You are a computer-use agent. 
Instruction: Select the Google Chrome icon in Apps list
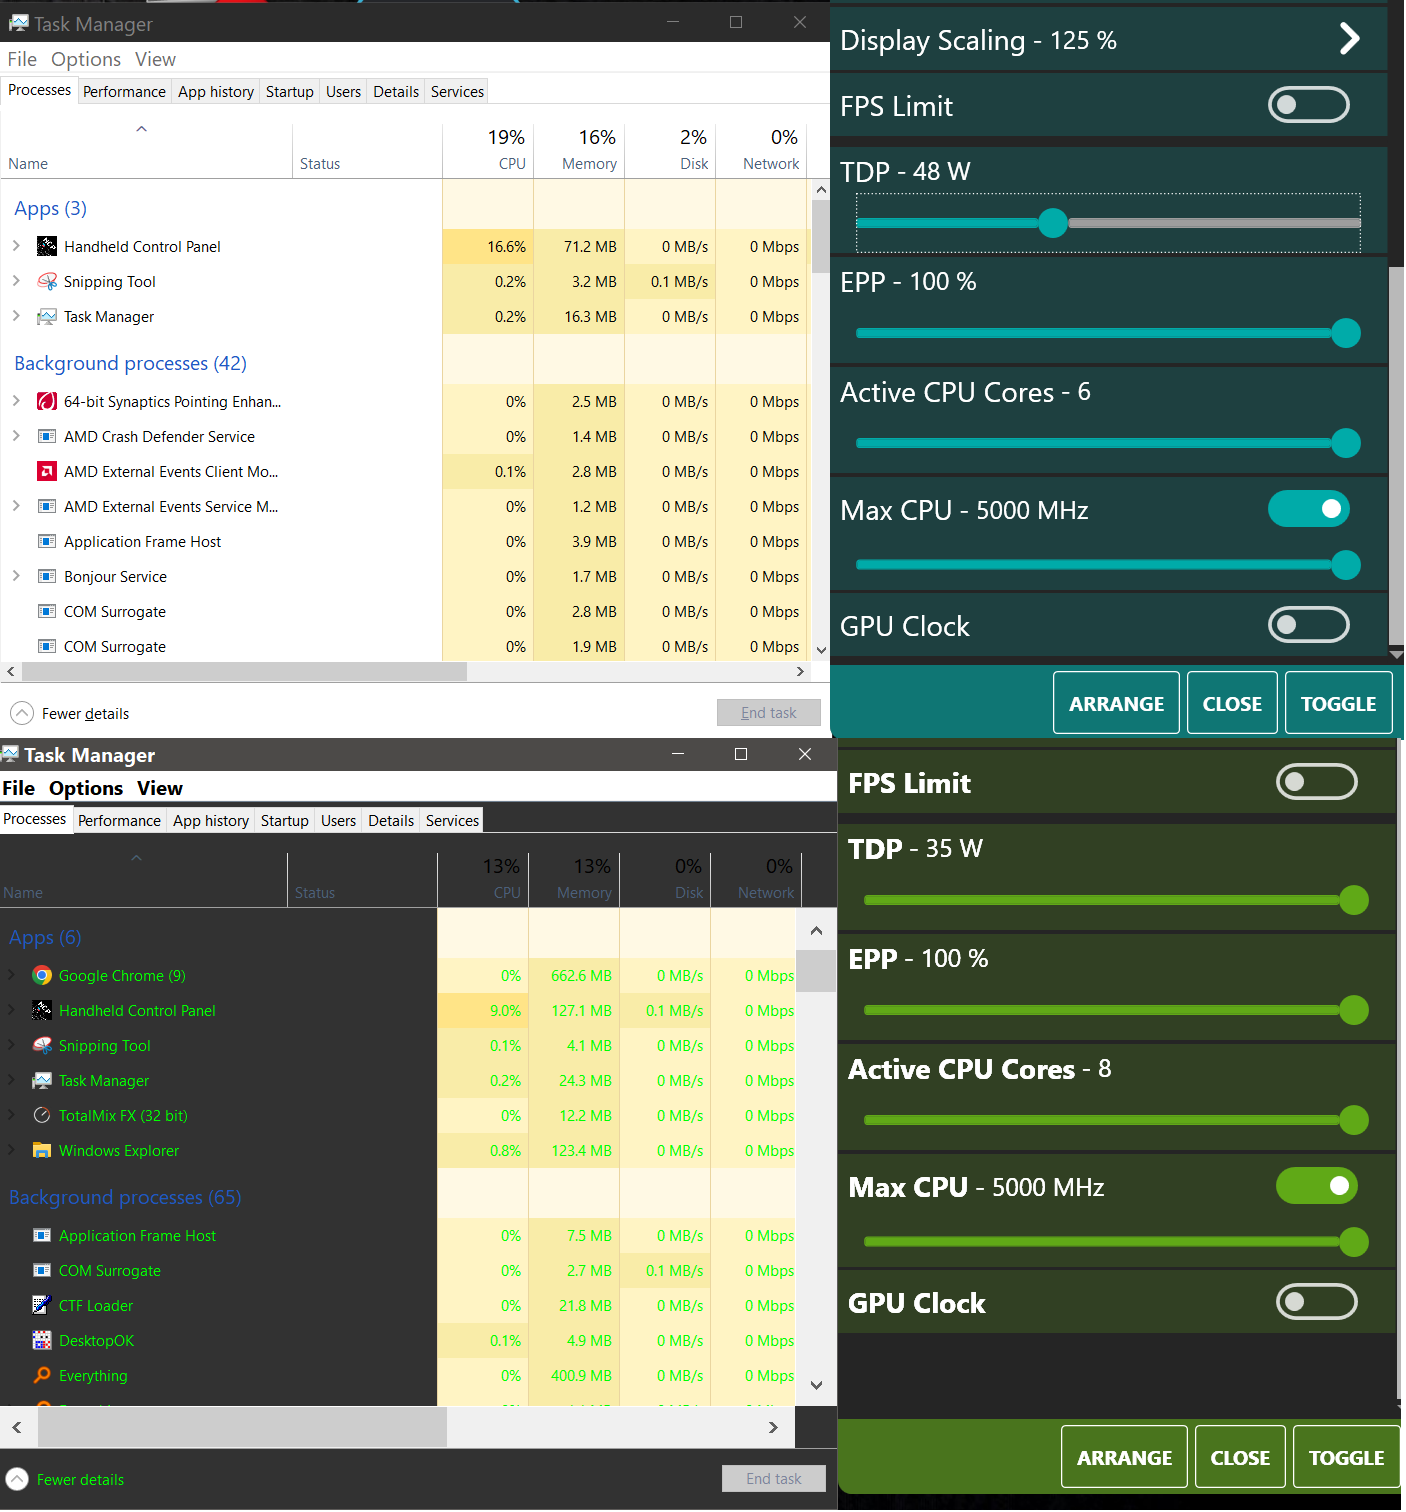pyautogui.click(x=41, y=975)
